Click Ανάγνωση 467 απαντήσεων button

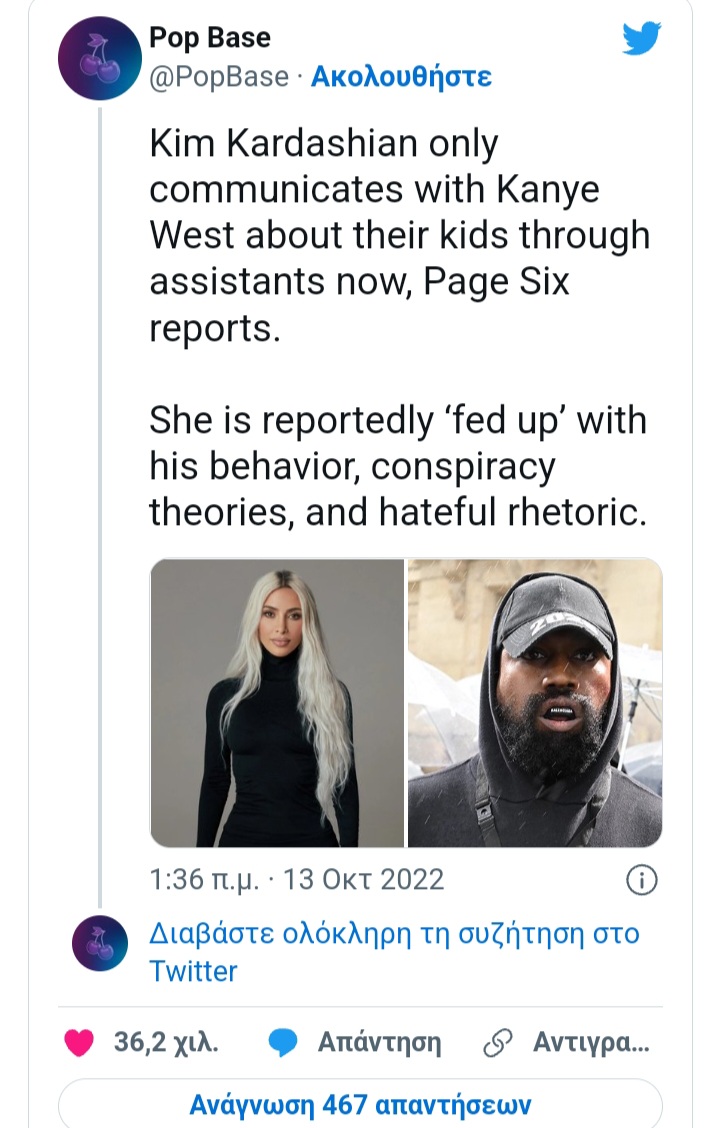click(360, 1104)
